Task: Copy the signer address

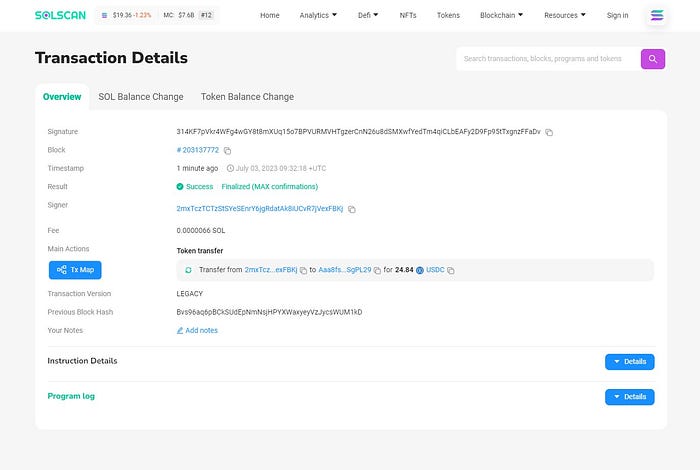Action: (352, 209)
